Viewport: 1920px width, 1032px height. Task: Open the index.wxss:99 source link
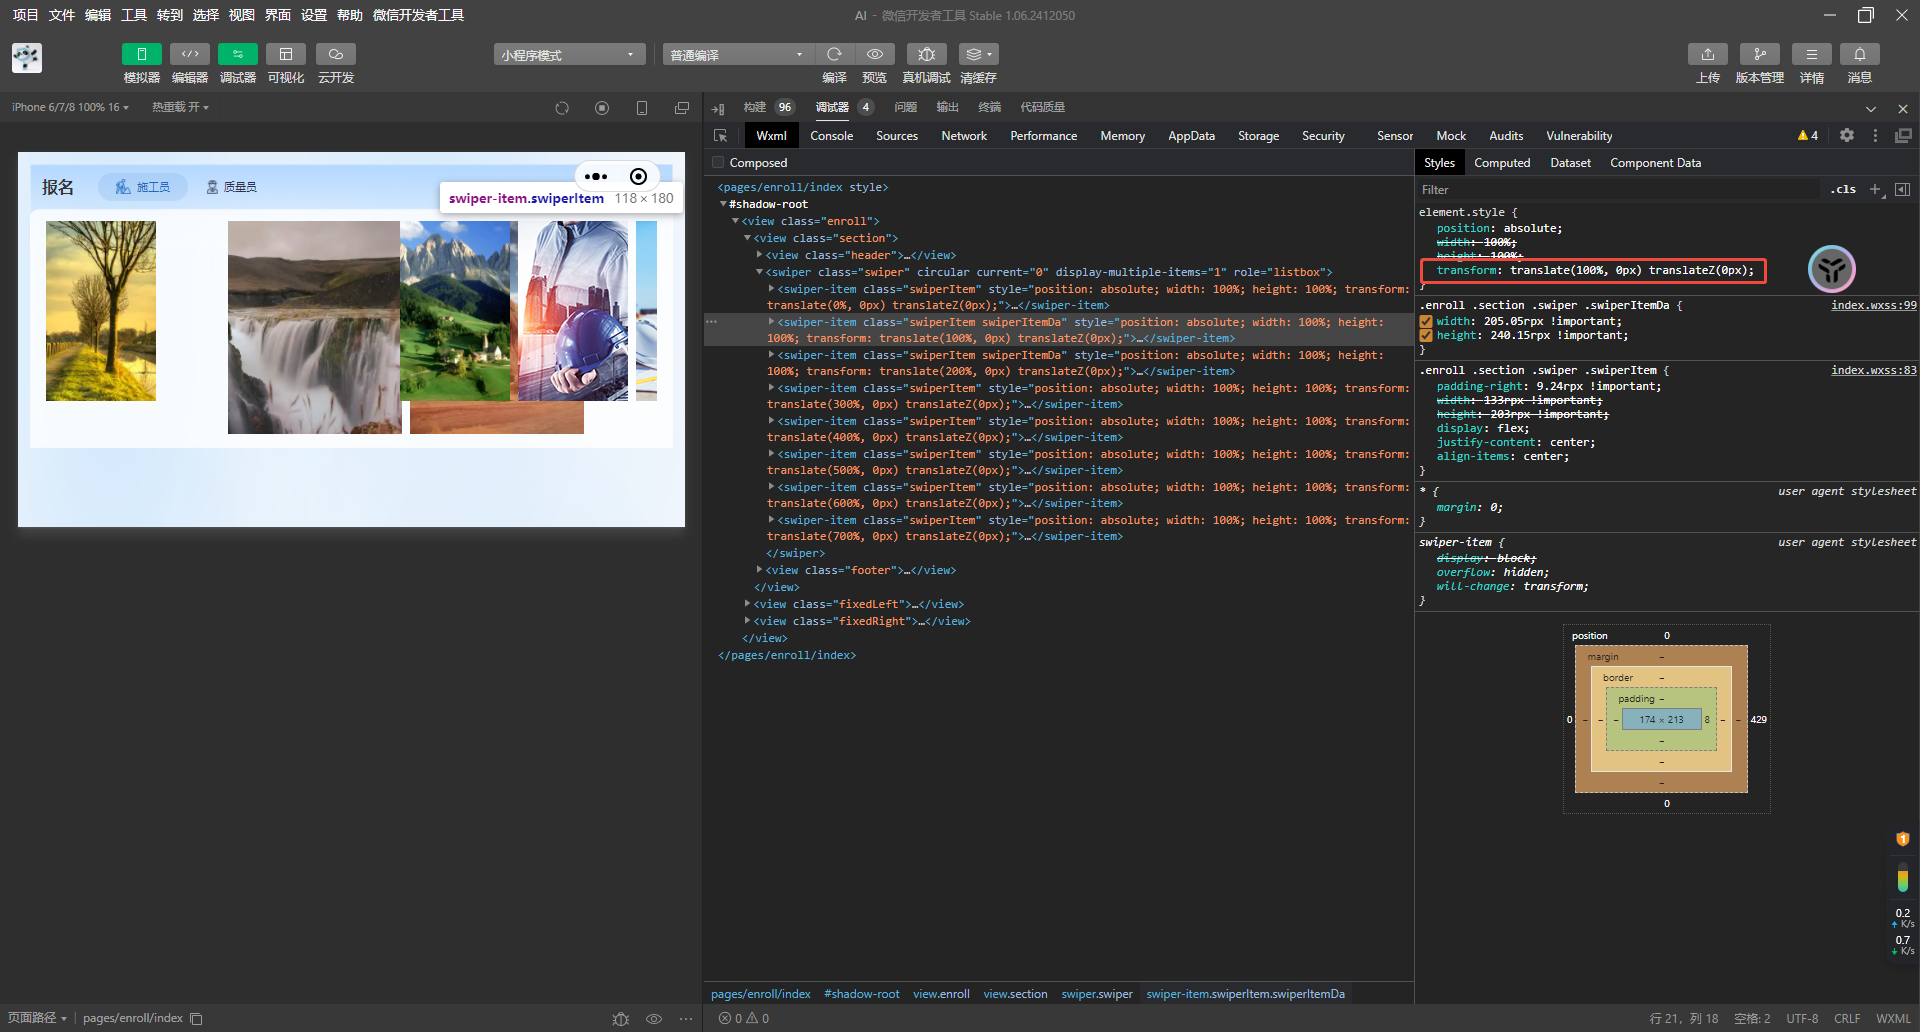tap(1874, 305)
